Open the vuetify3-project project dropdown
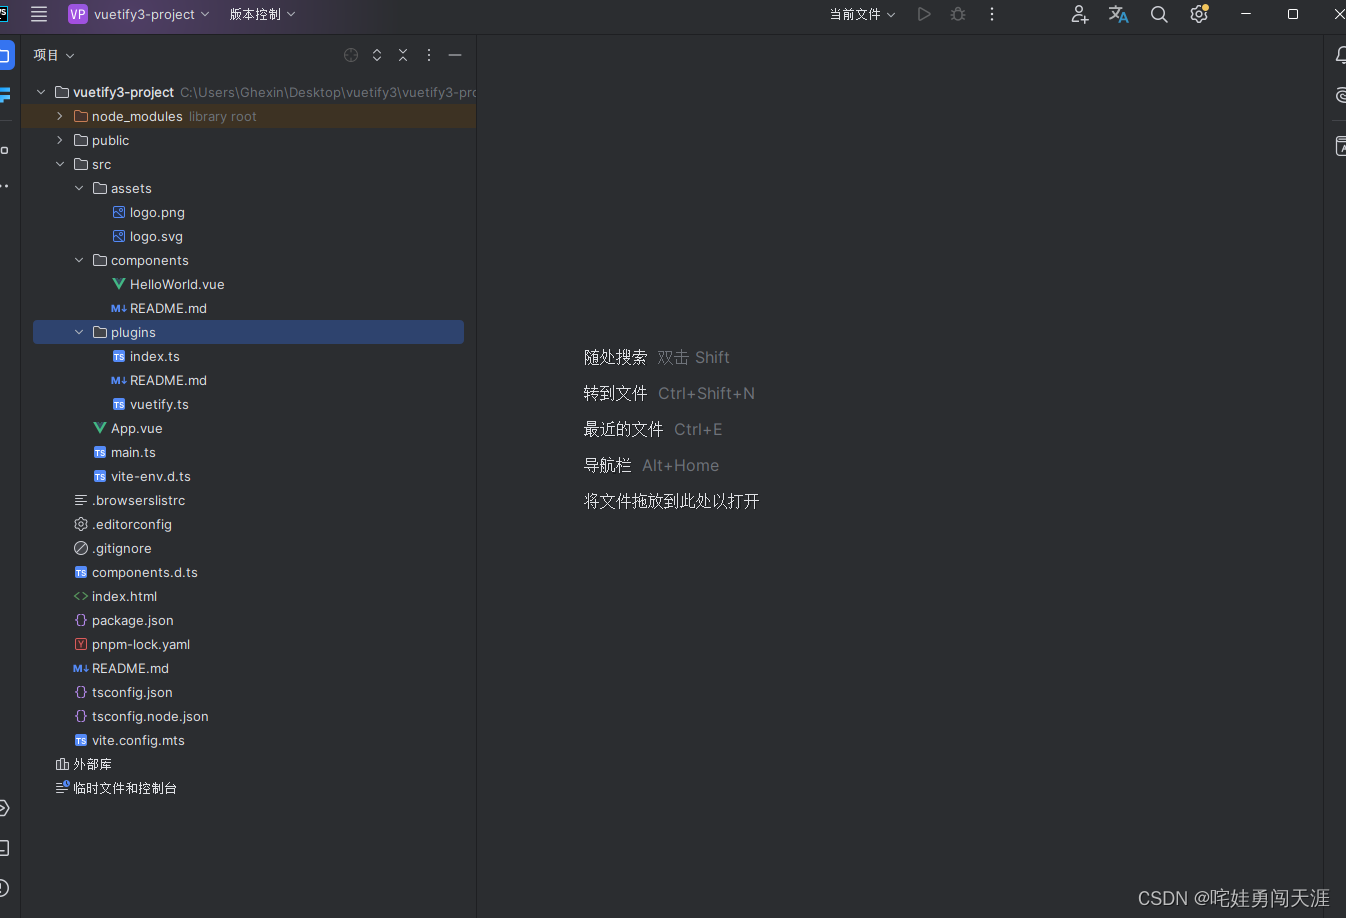 click(x=139, y=14)
